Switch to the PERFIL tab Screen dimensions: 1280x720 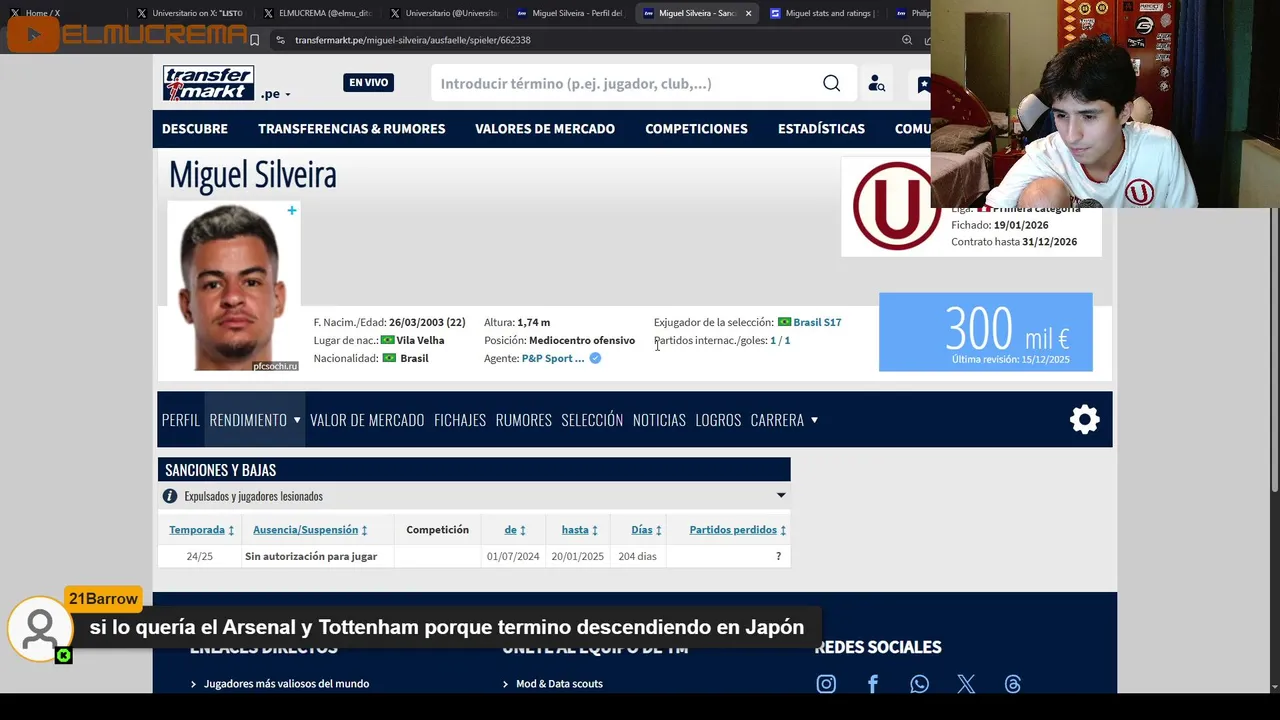tap(181, 420)
